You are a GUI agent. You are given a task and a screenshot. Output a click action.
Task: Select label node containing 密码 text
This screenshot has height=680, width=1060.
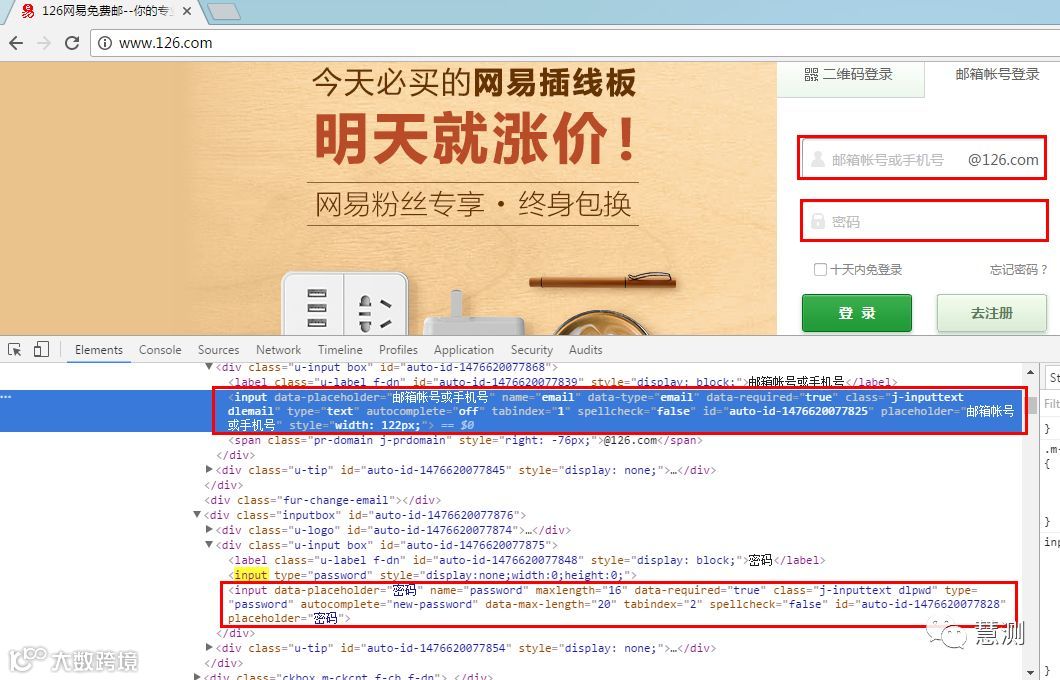click(527, 560)
